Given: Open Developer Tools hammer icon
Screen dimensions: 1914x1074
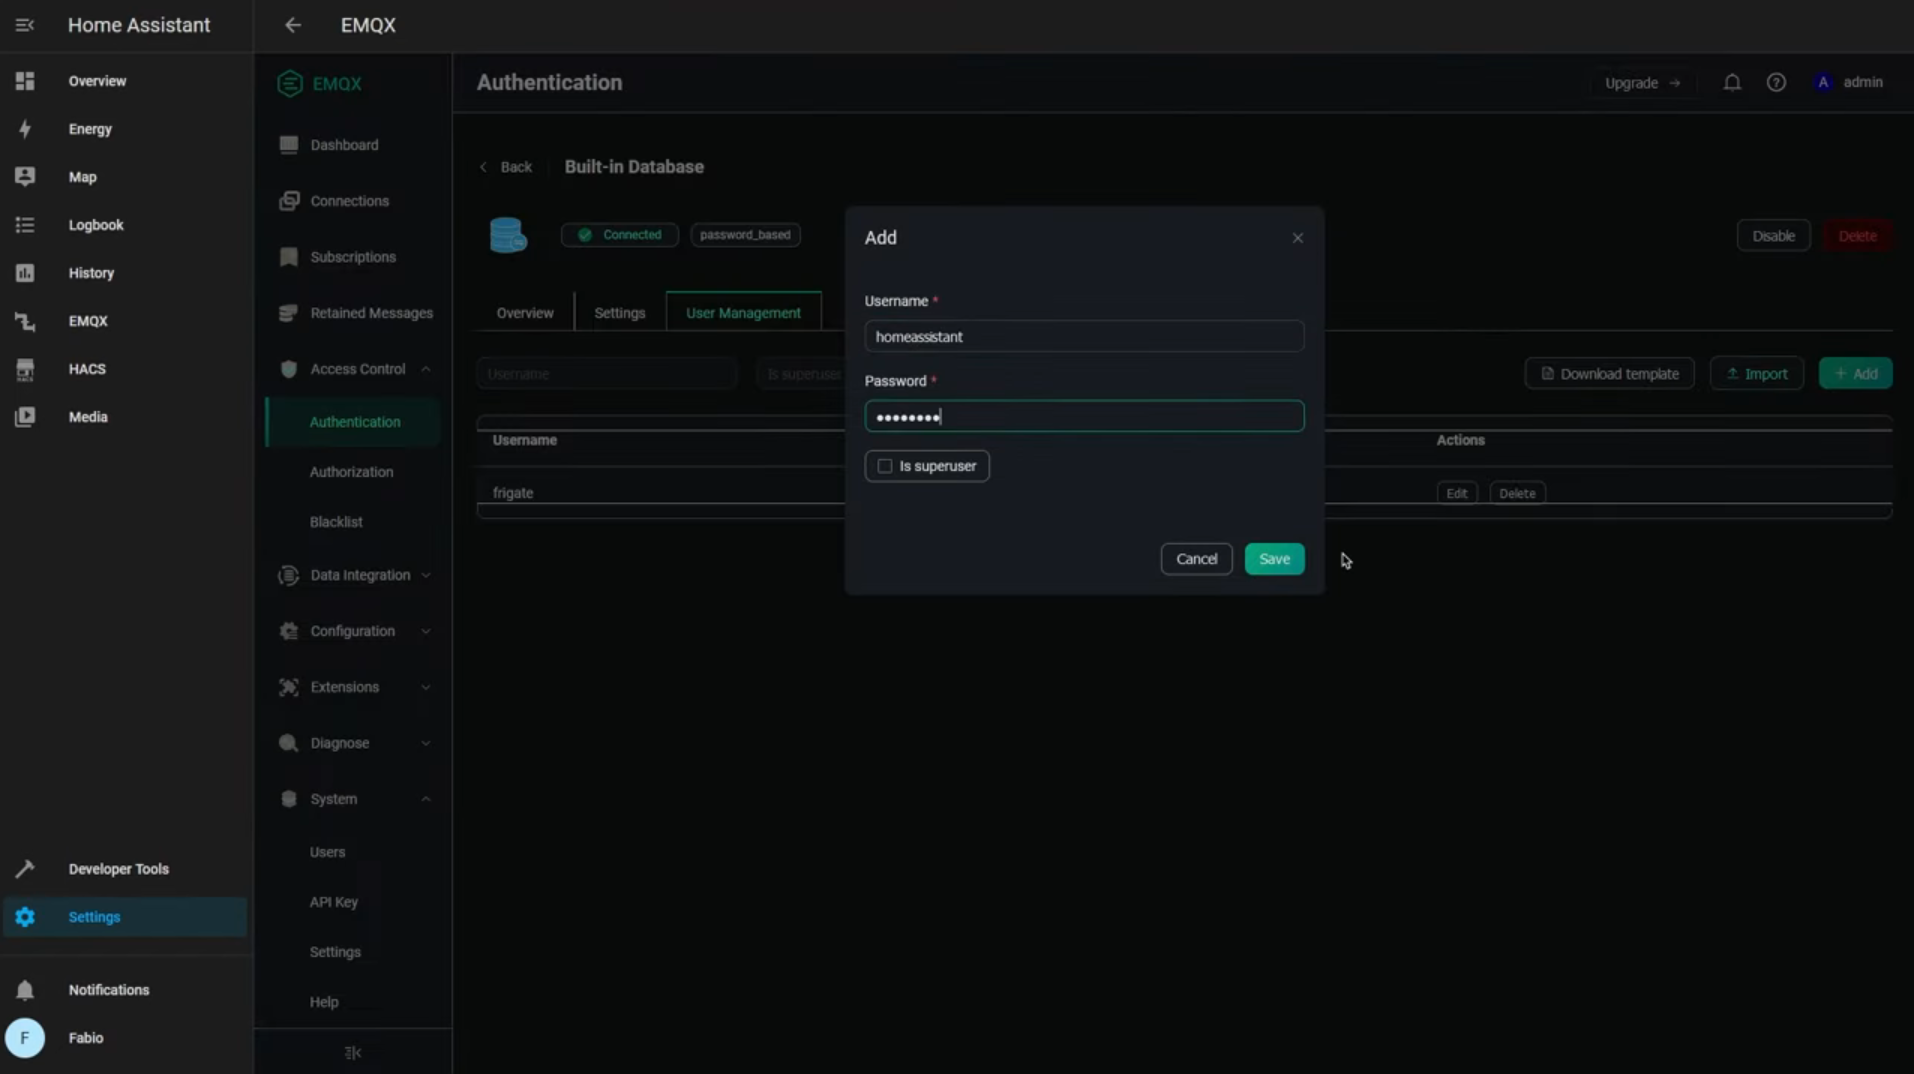Looking at the screenshot, I should click(25, 869).
